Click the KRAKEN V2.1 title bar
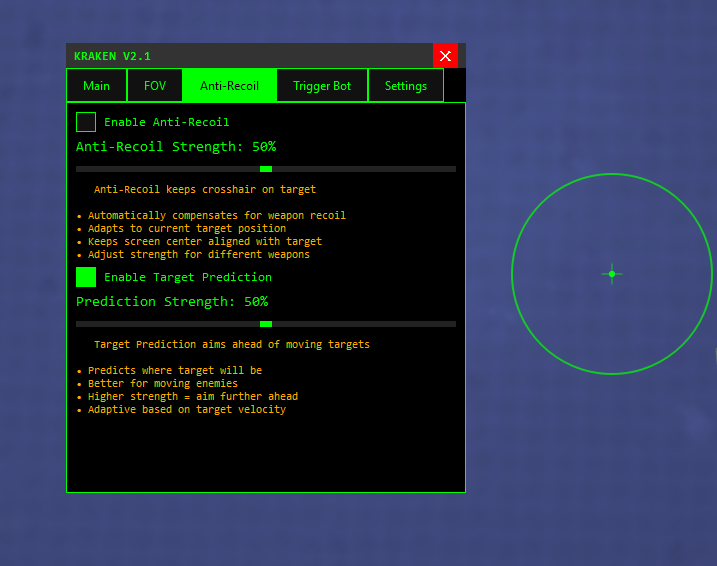 click(250, 56)
